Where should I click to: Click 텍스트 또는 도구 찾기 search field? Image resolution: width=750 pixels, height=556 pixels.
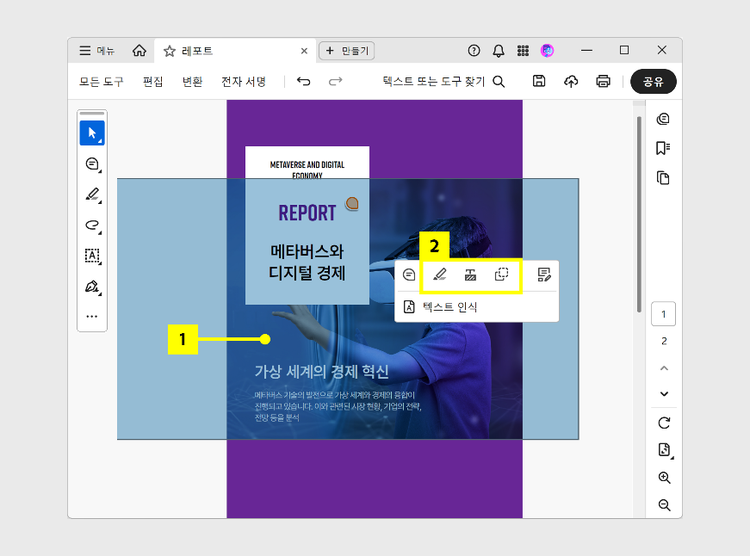(443, 81)
